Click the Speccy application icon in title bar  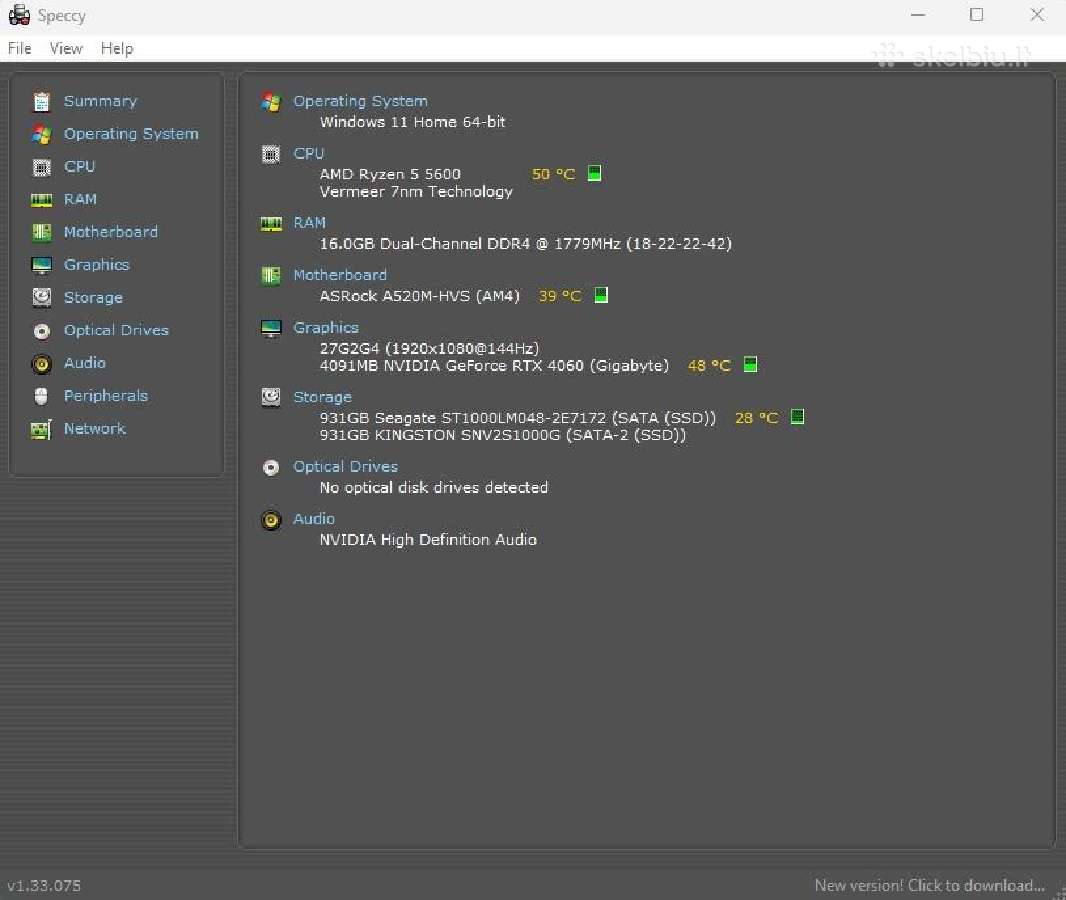click(19, 15)
